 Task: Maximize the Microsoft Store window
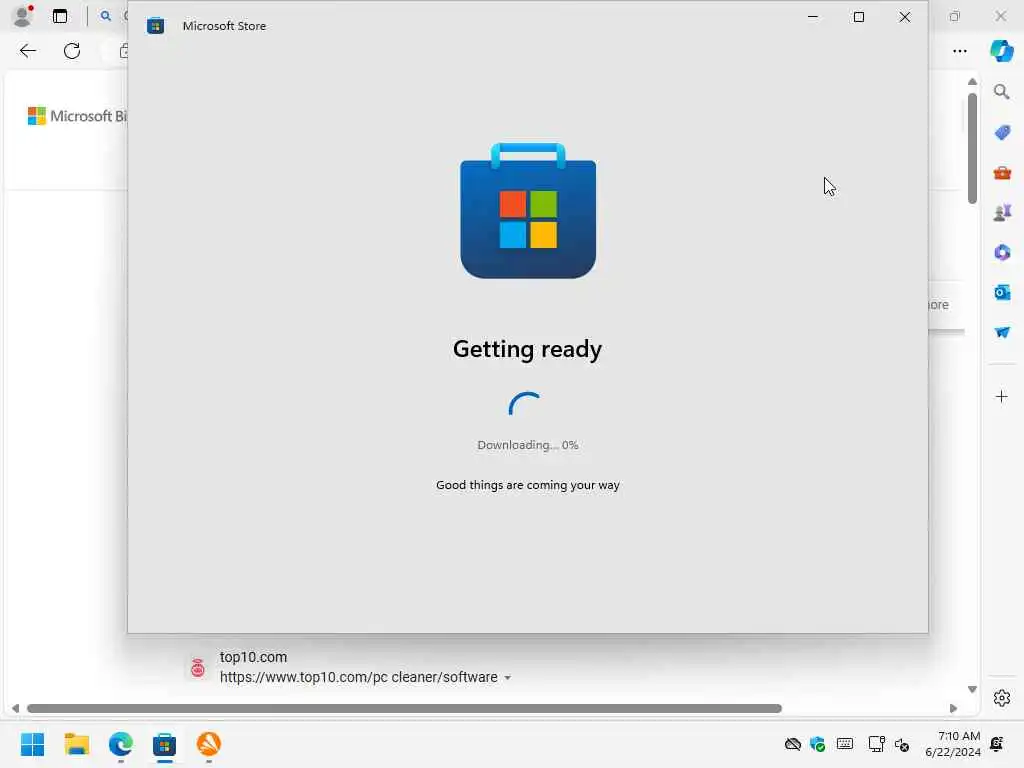[x=859, y=17]
